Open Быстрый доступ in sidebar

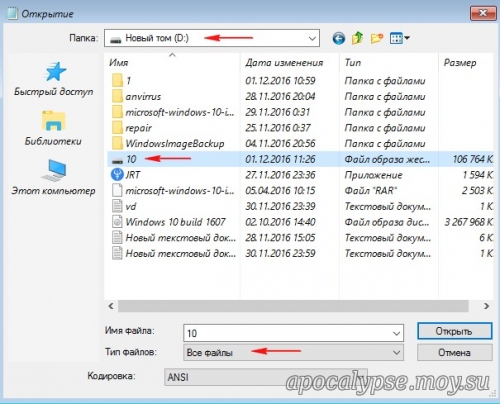click(x=54, y=79)
